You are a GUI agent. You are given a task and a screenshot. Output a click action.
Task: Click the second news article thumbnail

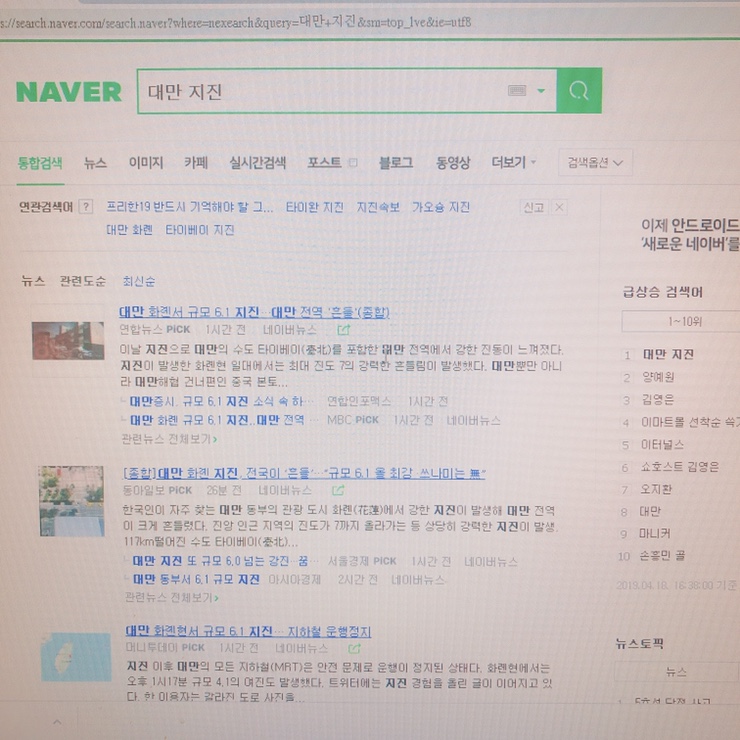pyautogui.click(x=72, y=501)
